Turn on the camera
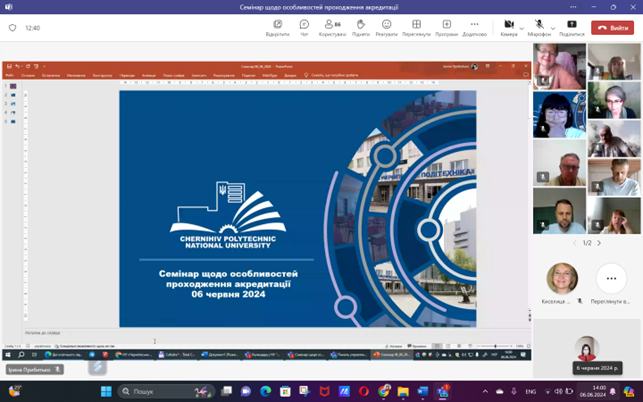 [509, 27]
